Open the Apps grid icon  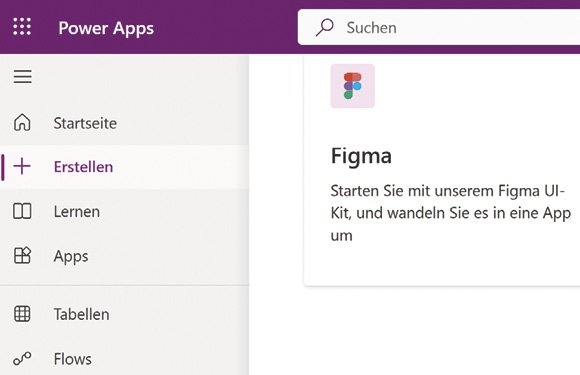point(22,255)
